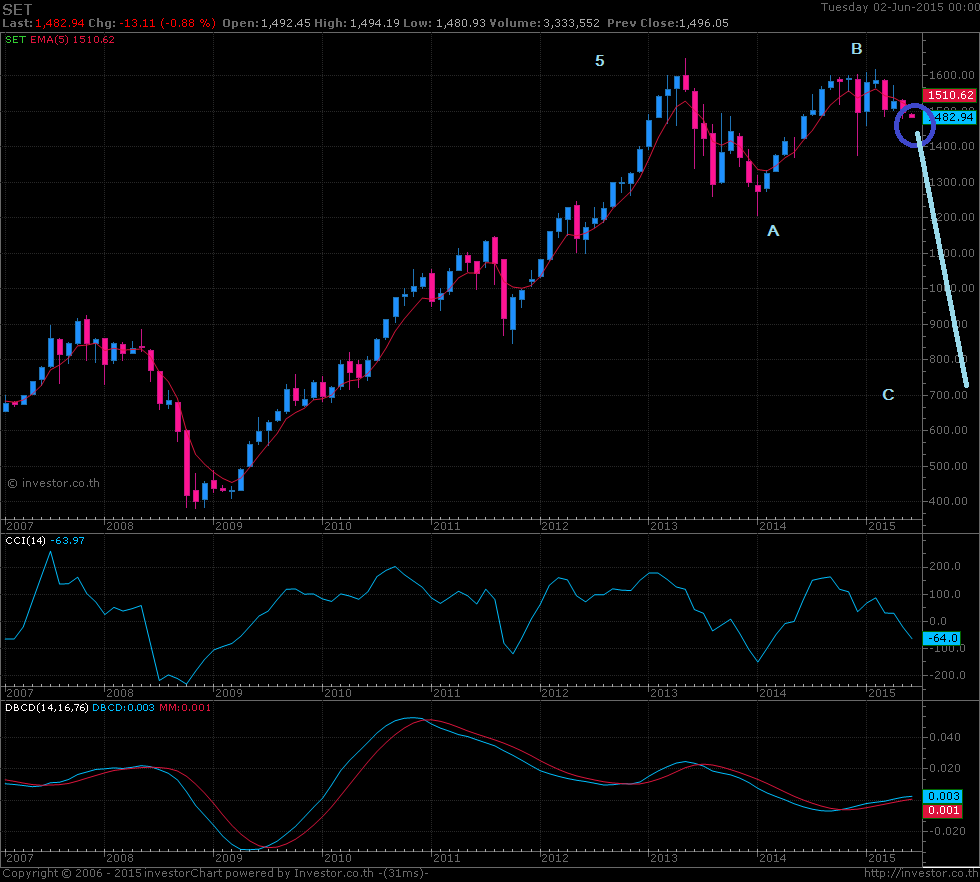
Task: Click the SET EMA(5) 1510.62 legend
Action: (60, 39)
